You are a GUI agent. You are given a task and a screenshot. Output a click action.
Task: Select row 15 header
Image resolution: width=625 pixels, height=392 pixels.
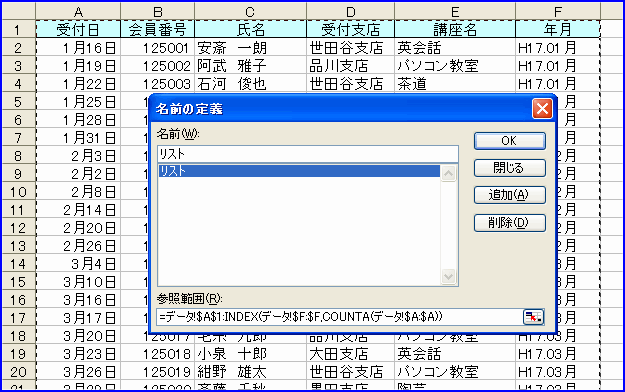pyautogui.click(x=18, y=282)
